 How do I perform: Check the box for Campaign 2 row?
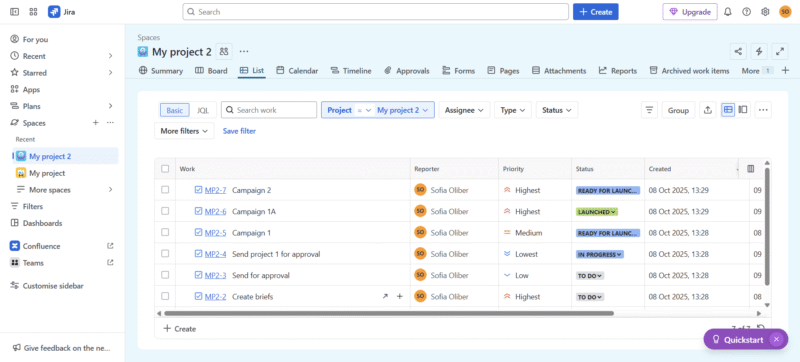165,190
